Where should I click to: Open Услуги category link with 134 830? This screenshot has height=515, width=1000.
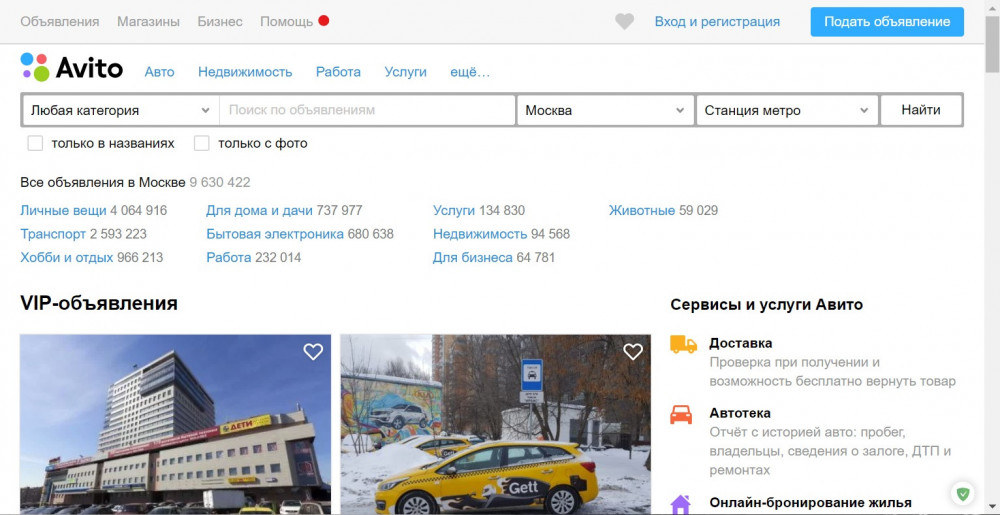[454, 210]
